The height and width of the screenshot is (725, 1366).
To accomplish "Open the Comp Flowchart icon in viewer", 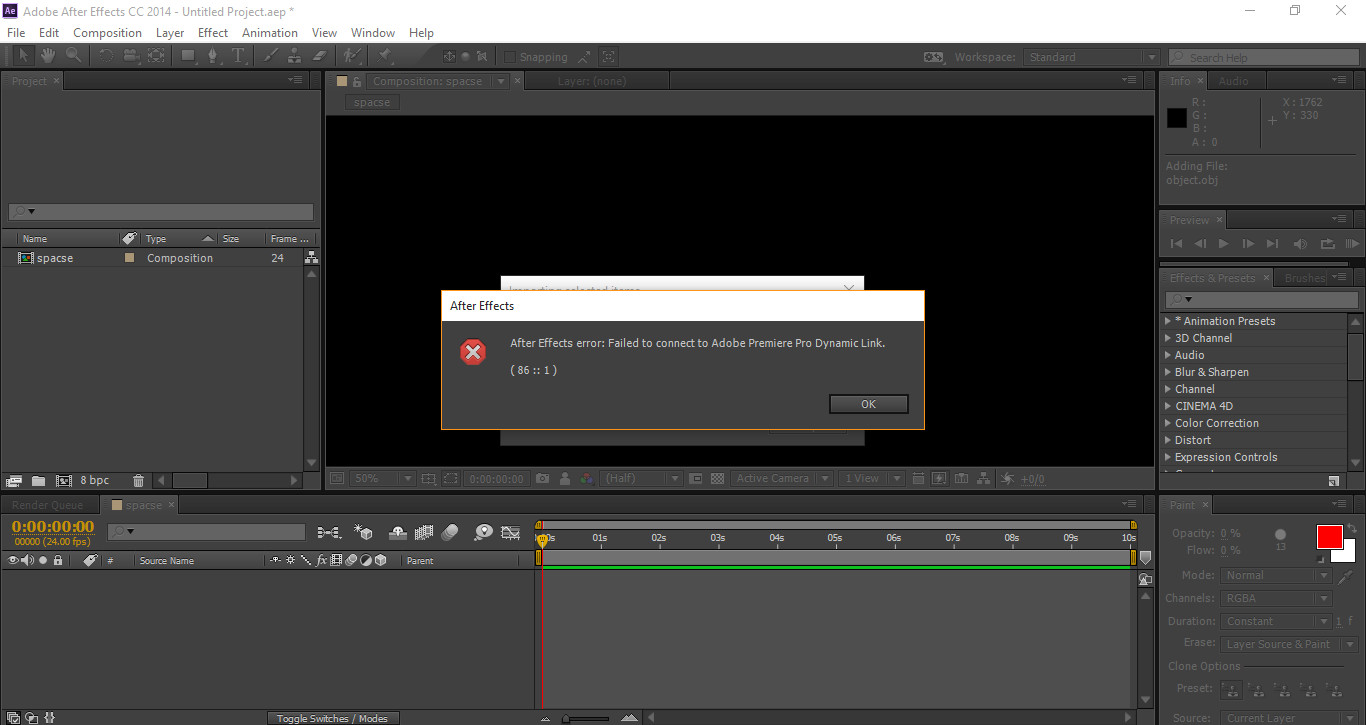I will coord(984,479).
